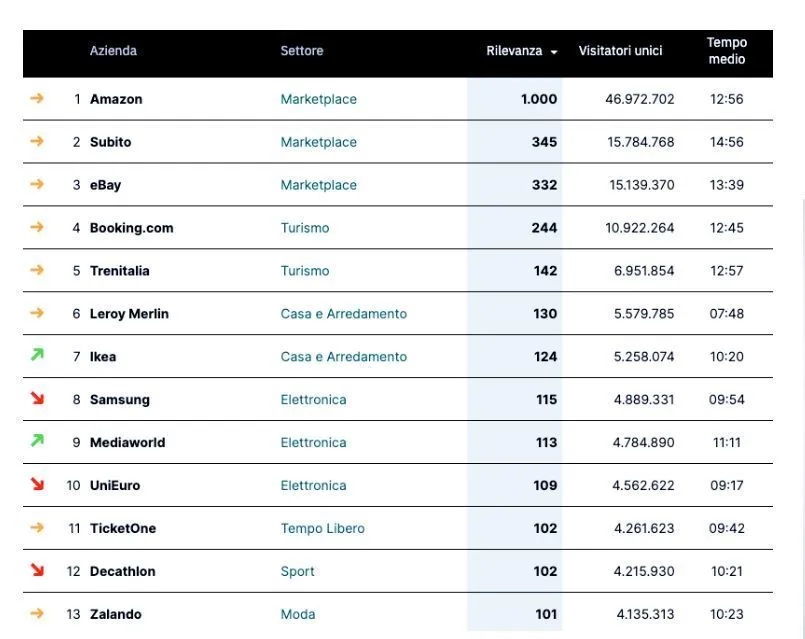Click the green up arrow beside Ikea

[37, 355]
